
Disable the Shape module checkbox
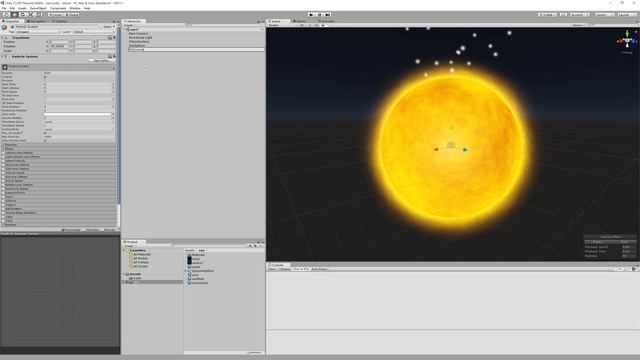(x=4, y=149)
